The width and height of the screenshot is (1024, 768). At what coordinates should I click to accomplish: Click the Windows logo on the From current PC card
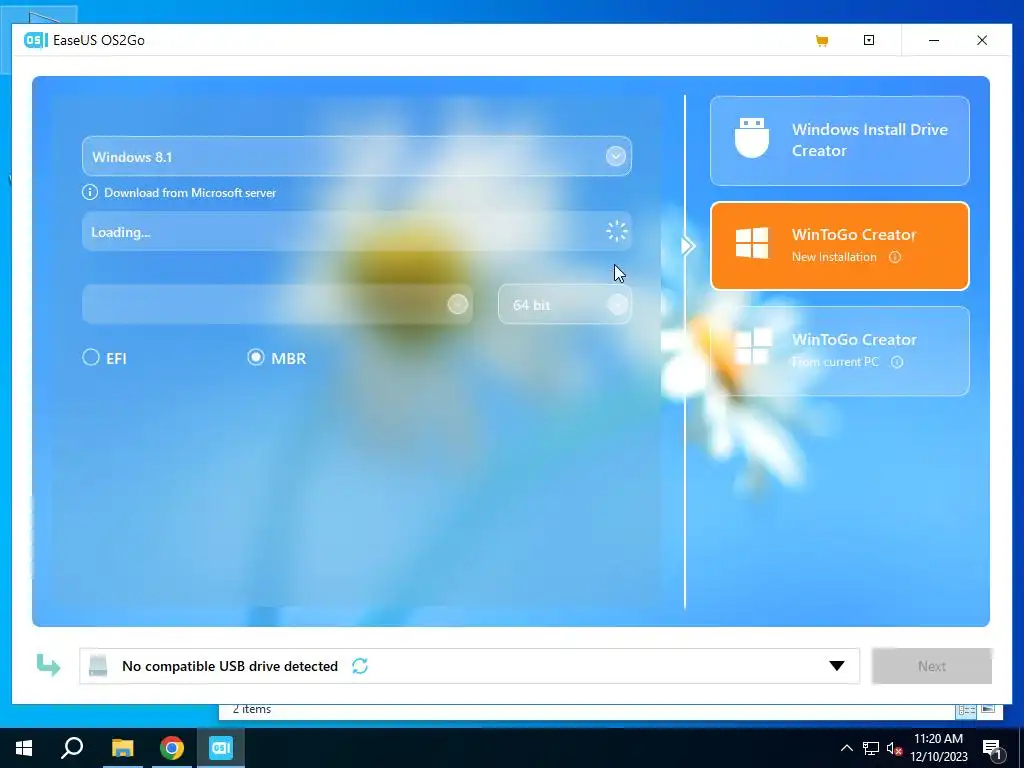(752, 347)
